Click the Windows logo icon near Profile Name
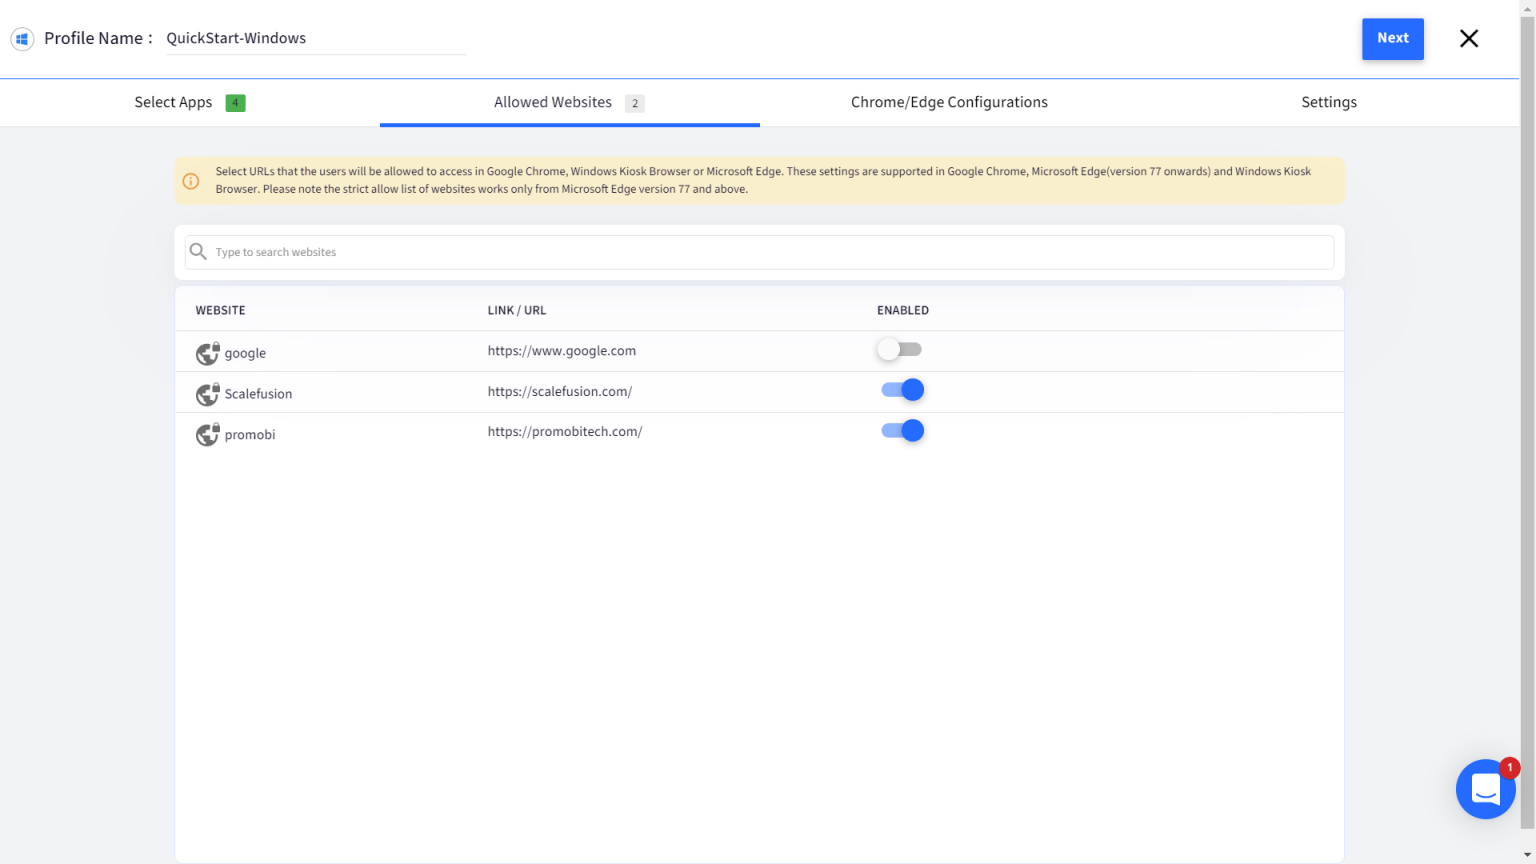The height and width of the screenshot is (864, 1536). tap(22, 39)
